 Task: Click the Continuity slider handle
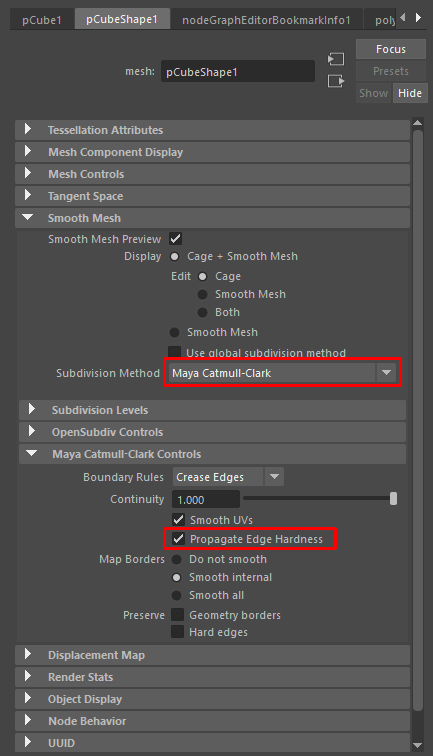pyautogui.click(x=393, y=499)
